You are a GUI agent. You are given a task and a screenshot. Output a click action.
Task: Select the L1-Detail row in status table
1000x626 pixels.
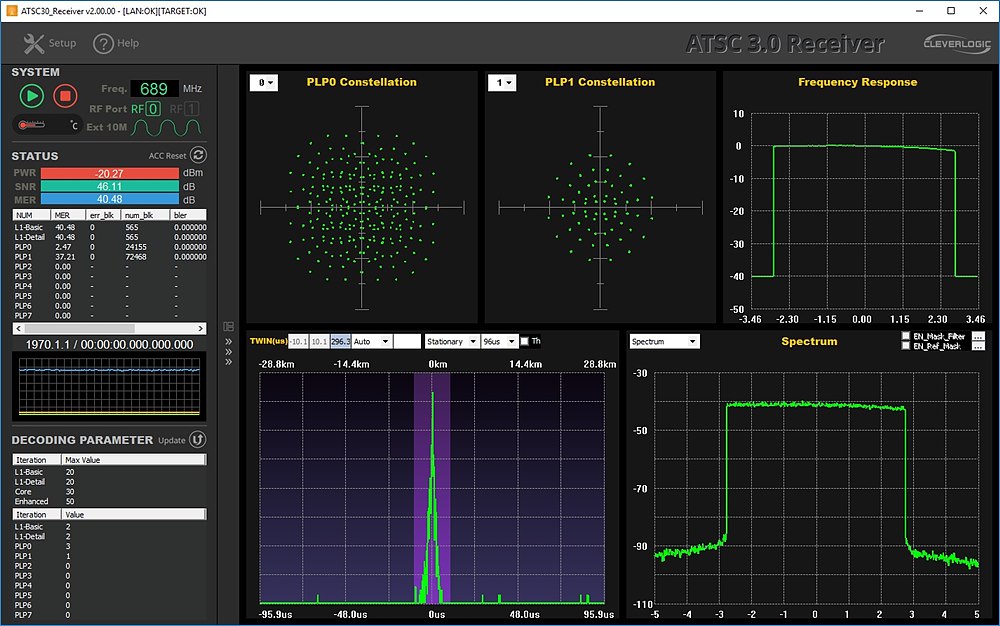[110, 237]
